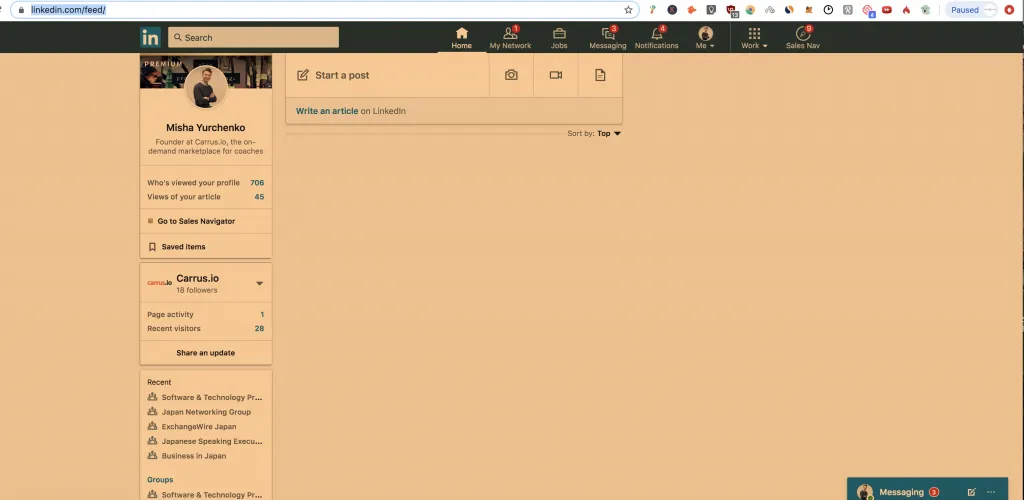
Task: Open Sales Nav compass icon
Action: pyautogui.click(x=803, y=33)
